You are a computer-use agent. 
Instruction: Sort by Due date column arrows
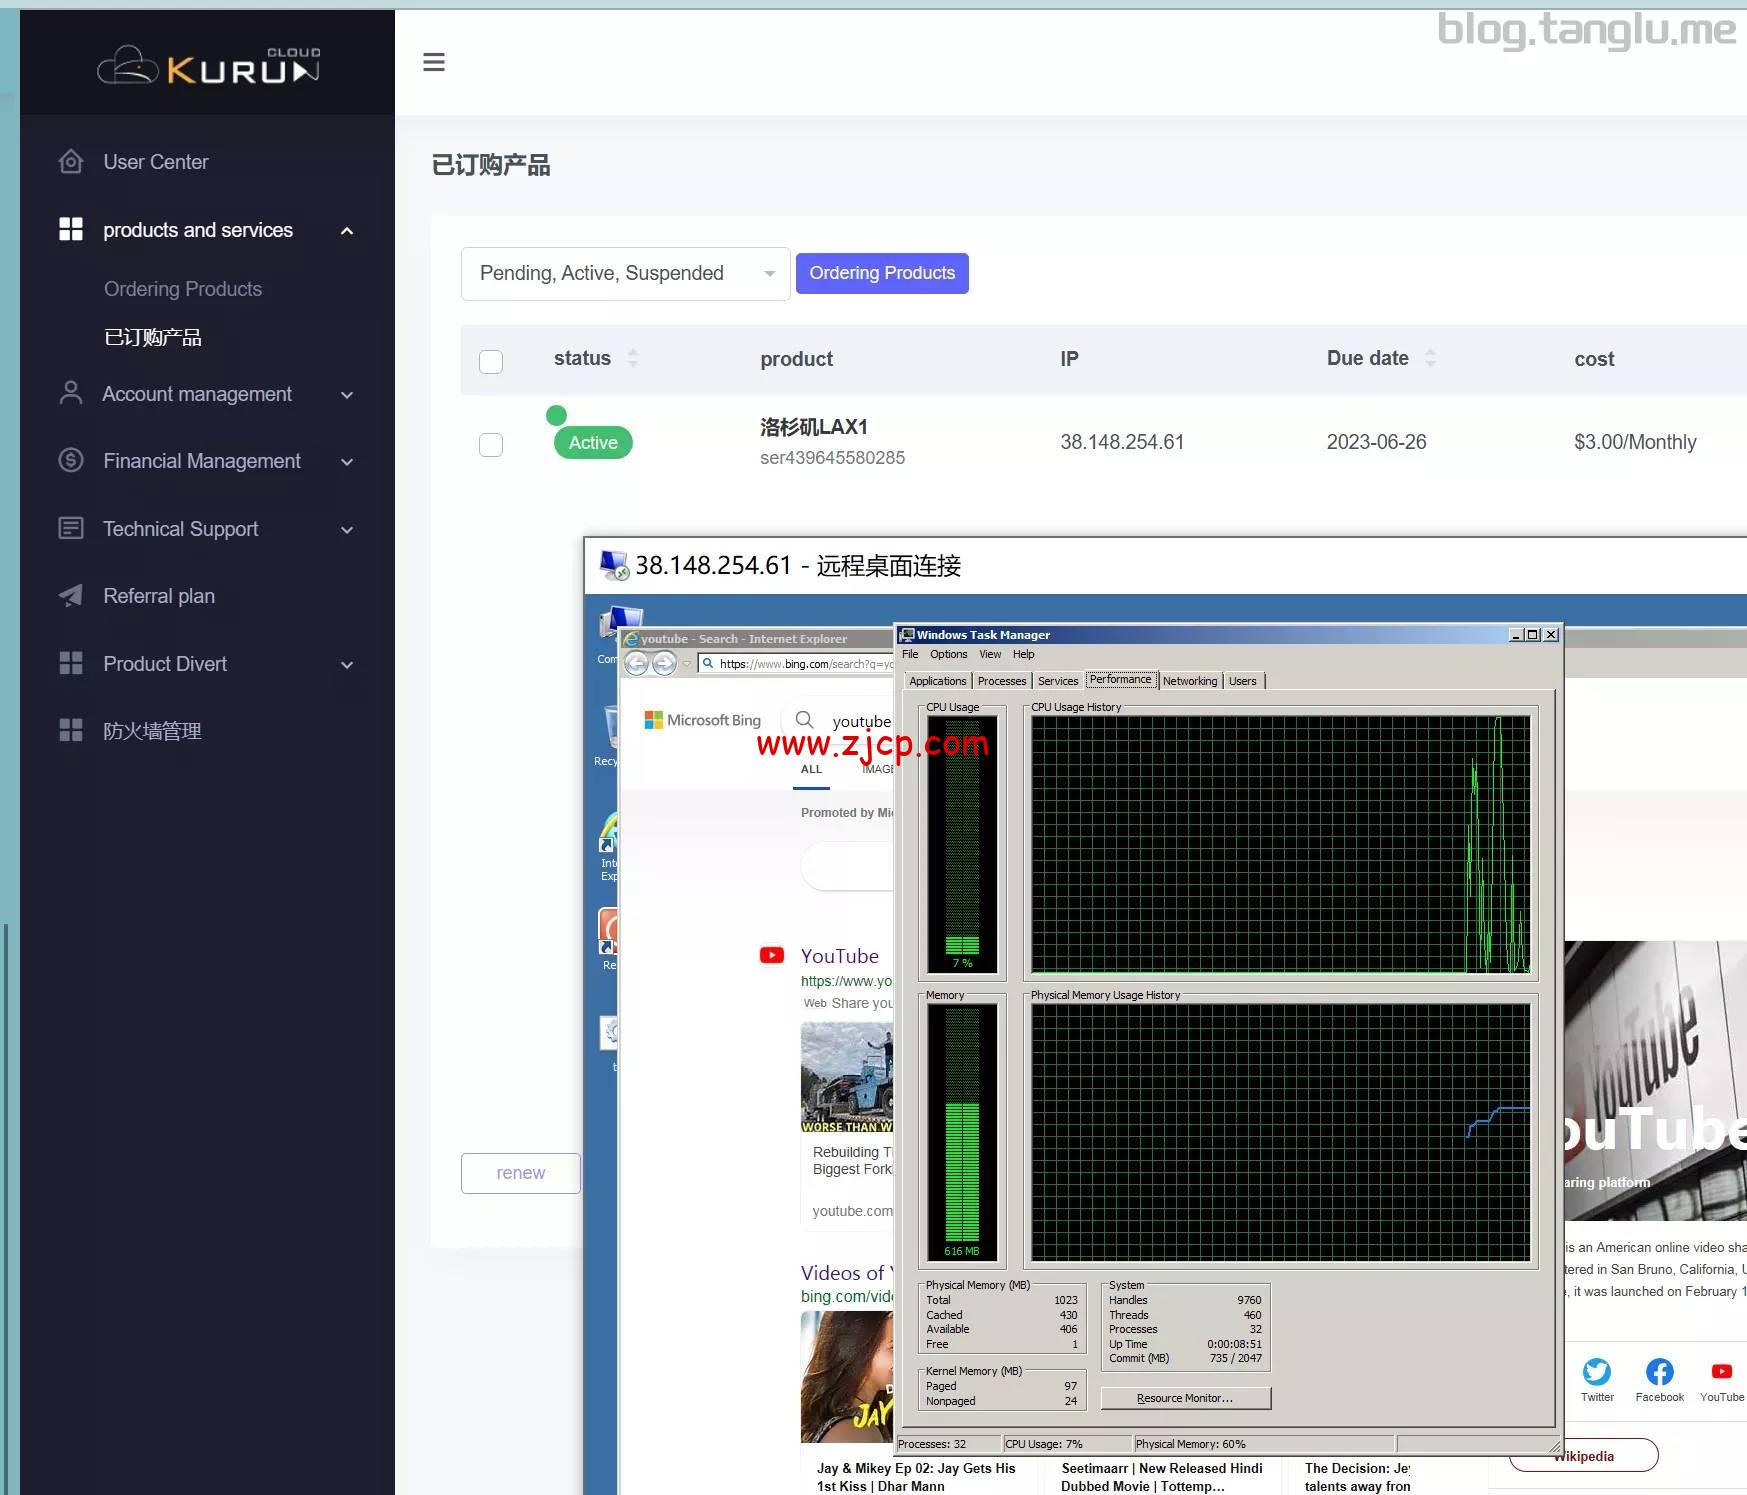[1430, 358]
